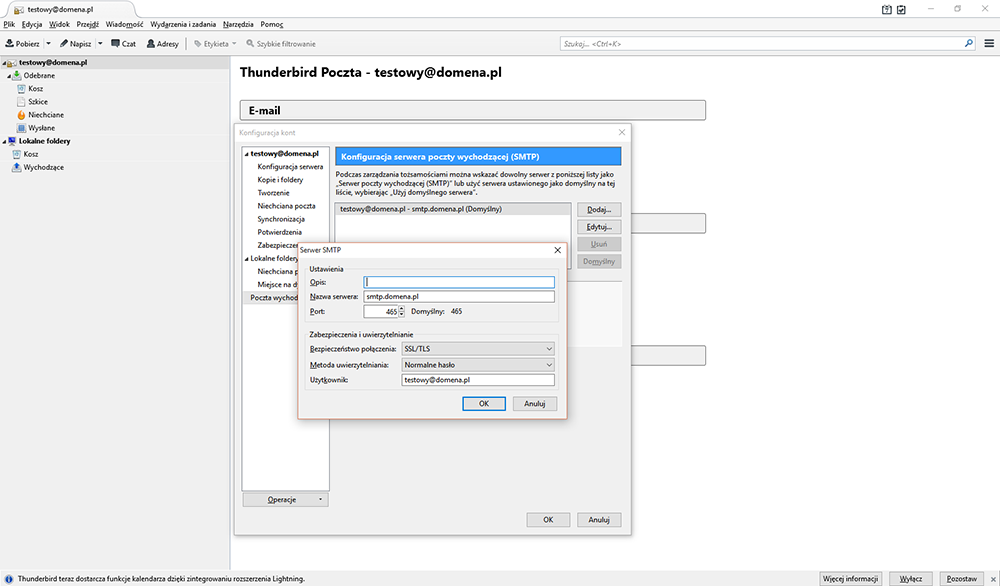This screenshot has height=586, width=1000.
Task: Click the Etykieta tag toolbar button
Action: coord(215,44)
